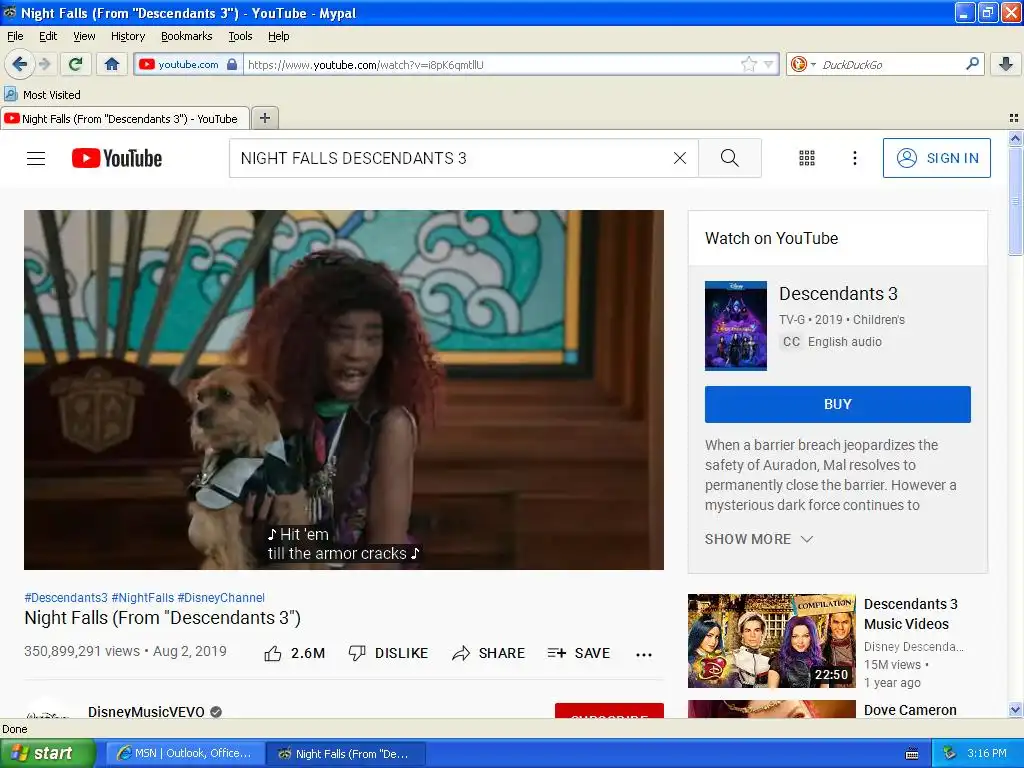Open YouTube settings three-dot menu
This screenshot has width=1024, height=768.
click(x=854, y=158)
